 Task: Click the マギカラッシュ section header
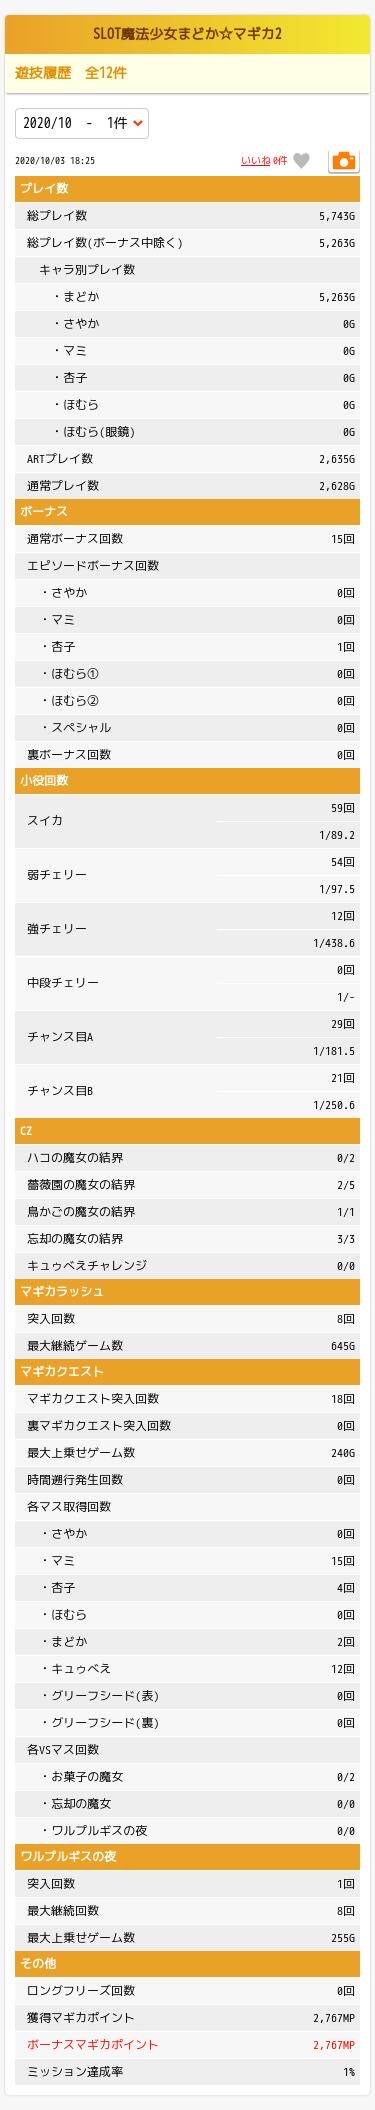point(187,1292)
